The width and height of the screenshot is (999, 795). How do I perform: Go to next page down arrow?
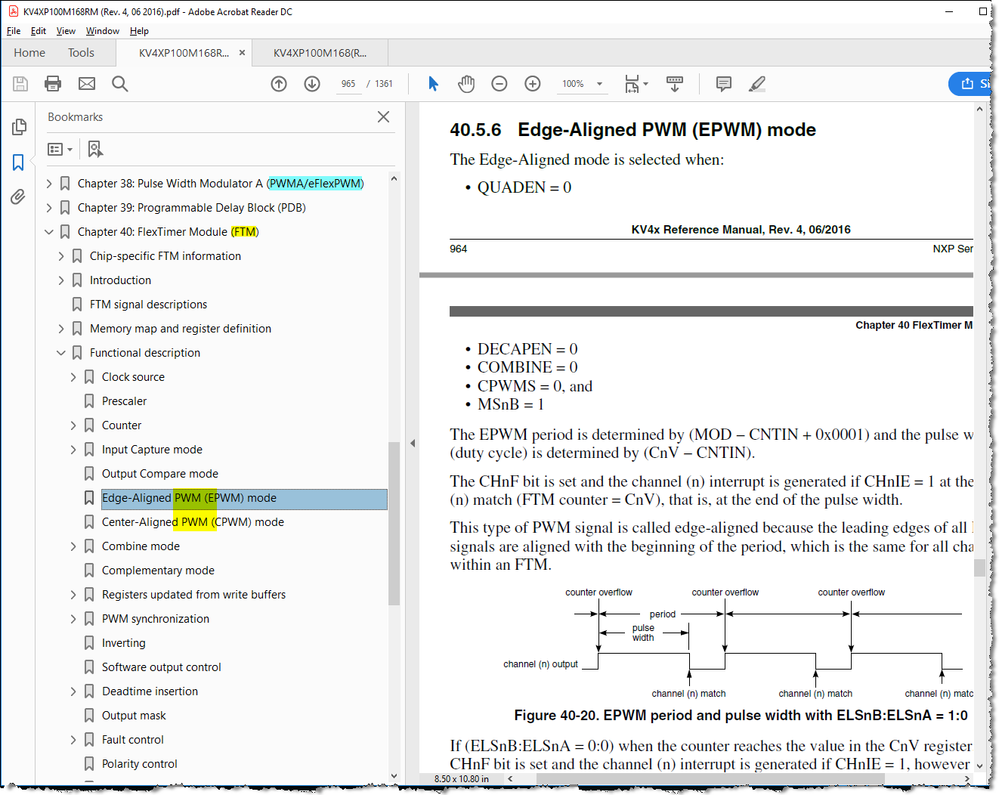312,83
